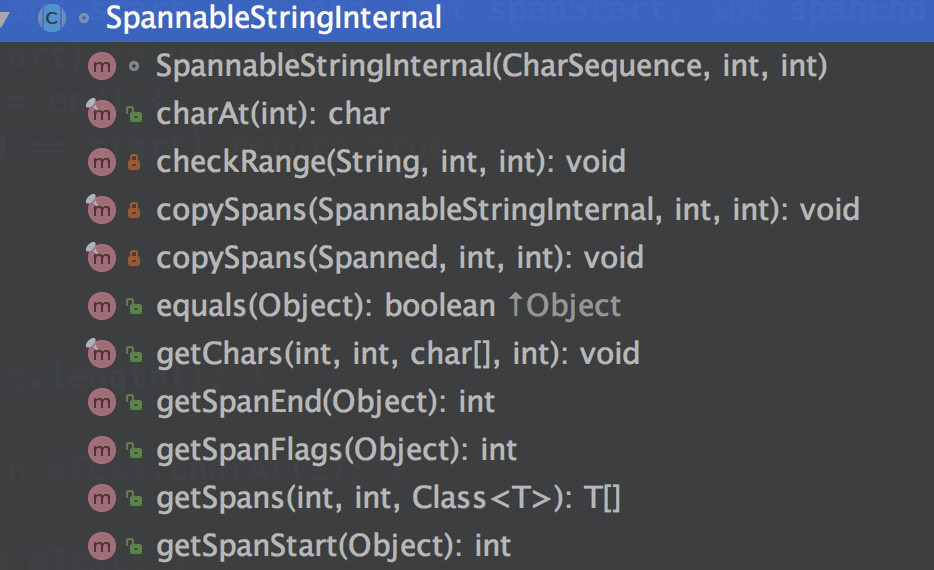
Task: Collapse the SpannableStringInternal class node
Action: pos(8,17)
